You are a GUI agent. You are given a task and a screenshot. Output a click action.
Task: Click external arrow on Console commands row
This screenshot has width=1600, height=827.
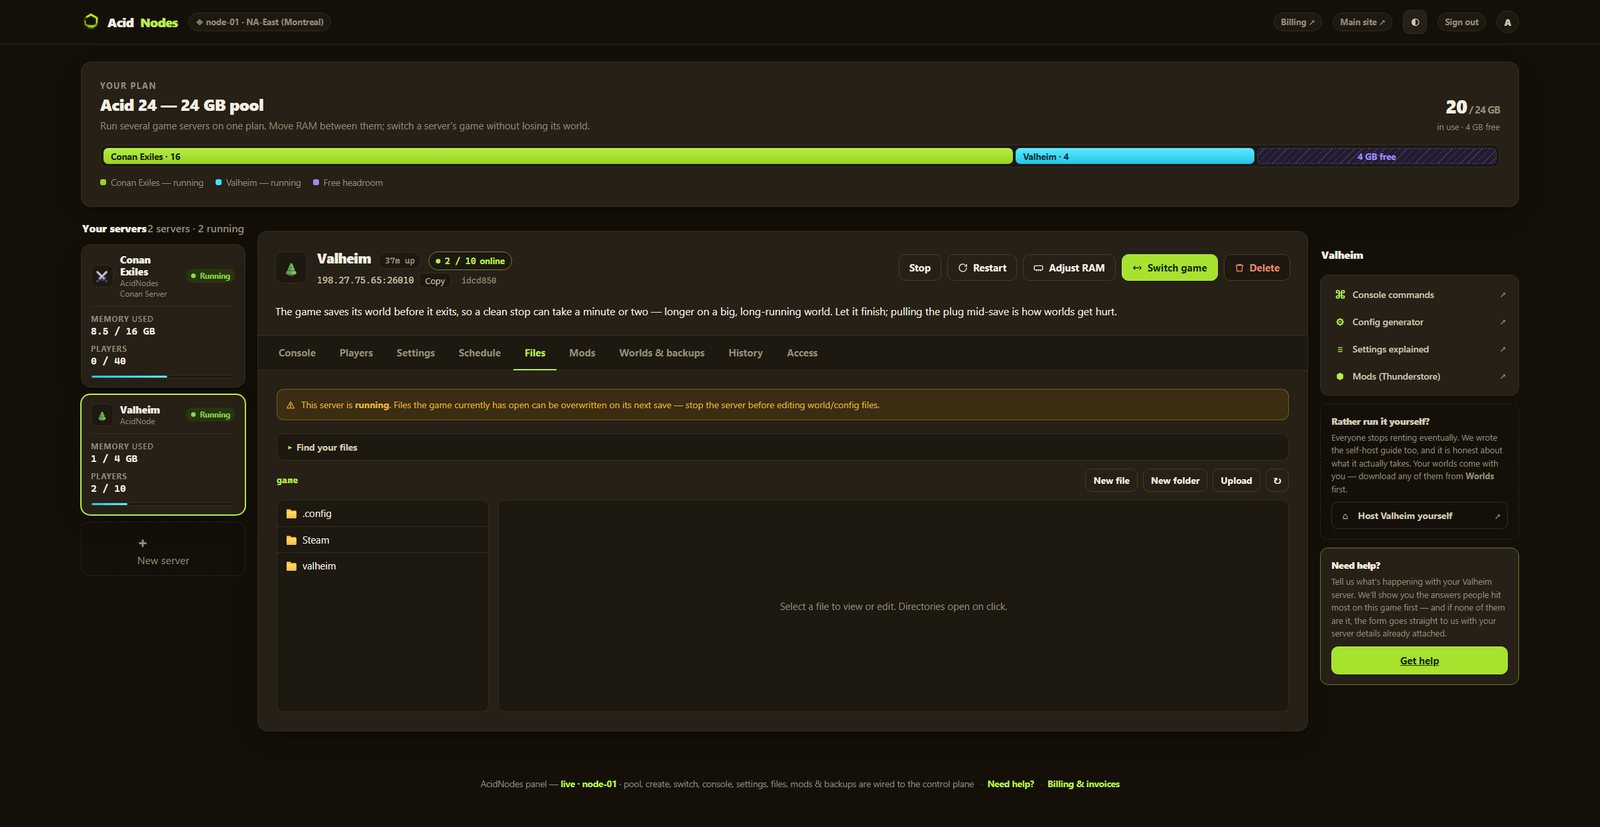tap(1502, 295)
